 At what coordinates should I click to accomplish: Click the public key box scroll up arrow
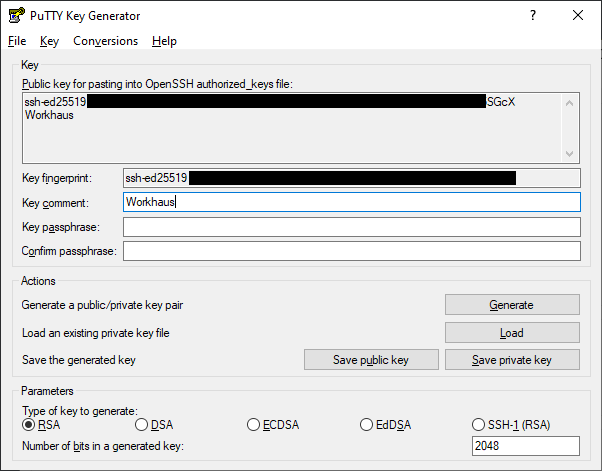pyautogui.click(x=569, y=103)
